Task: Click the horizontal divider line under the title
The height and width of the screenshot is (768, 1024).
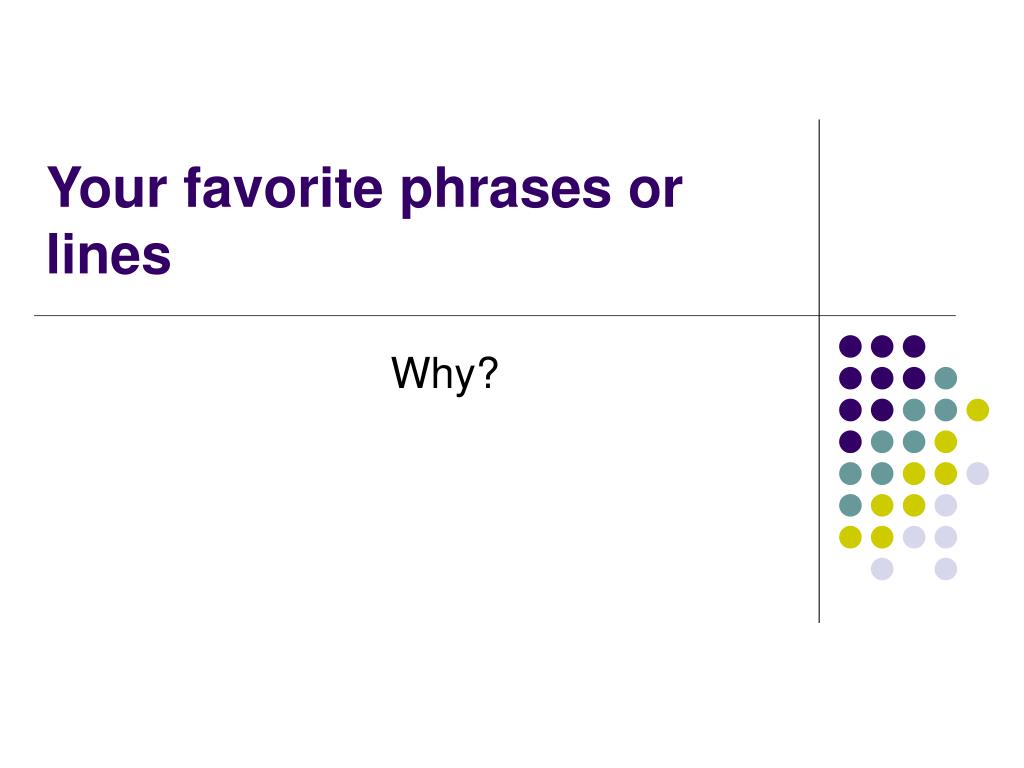Action: (x=495, y=315)
